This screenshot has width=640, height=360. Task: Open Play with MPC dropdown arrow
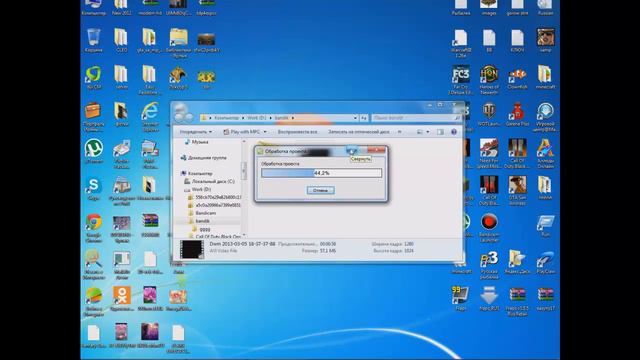point(265,132)
